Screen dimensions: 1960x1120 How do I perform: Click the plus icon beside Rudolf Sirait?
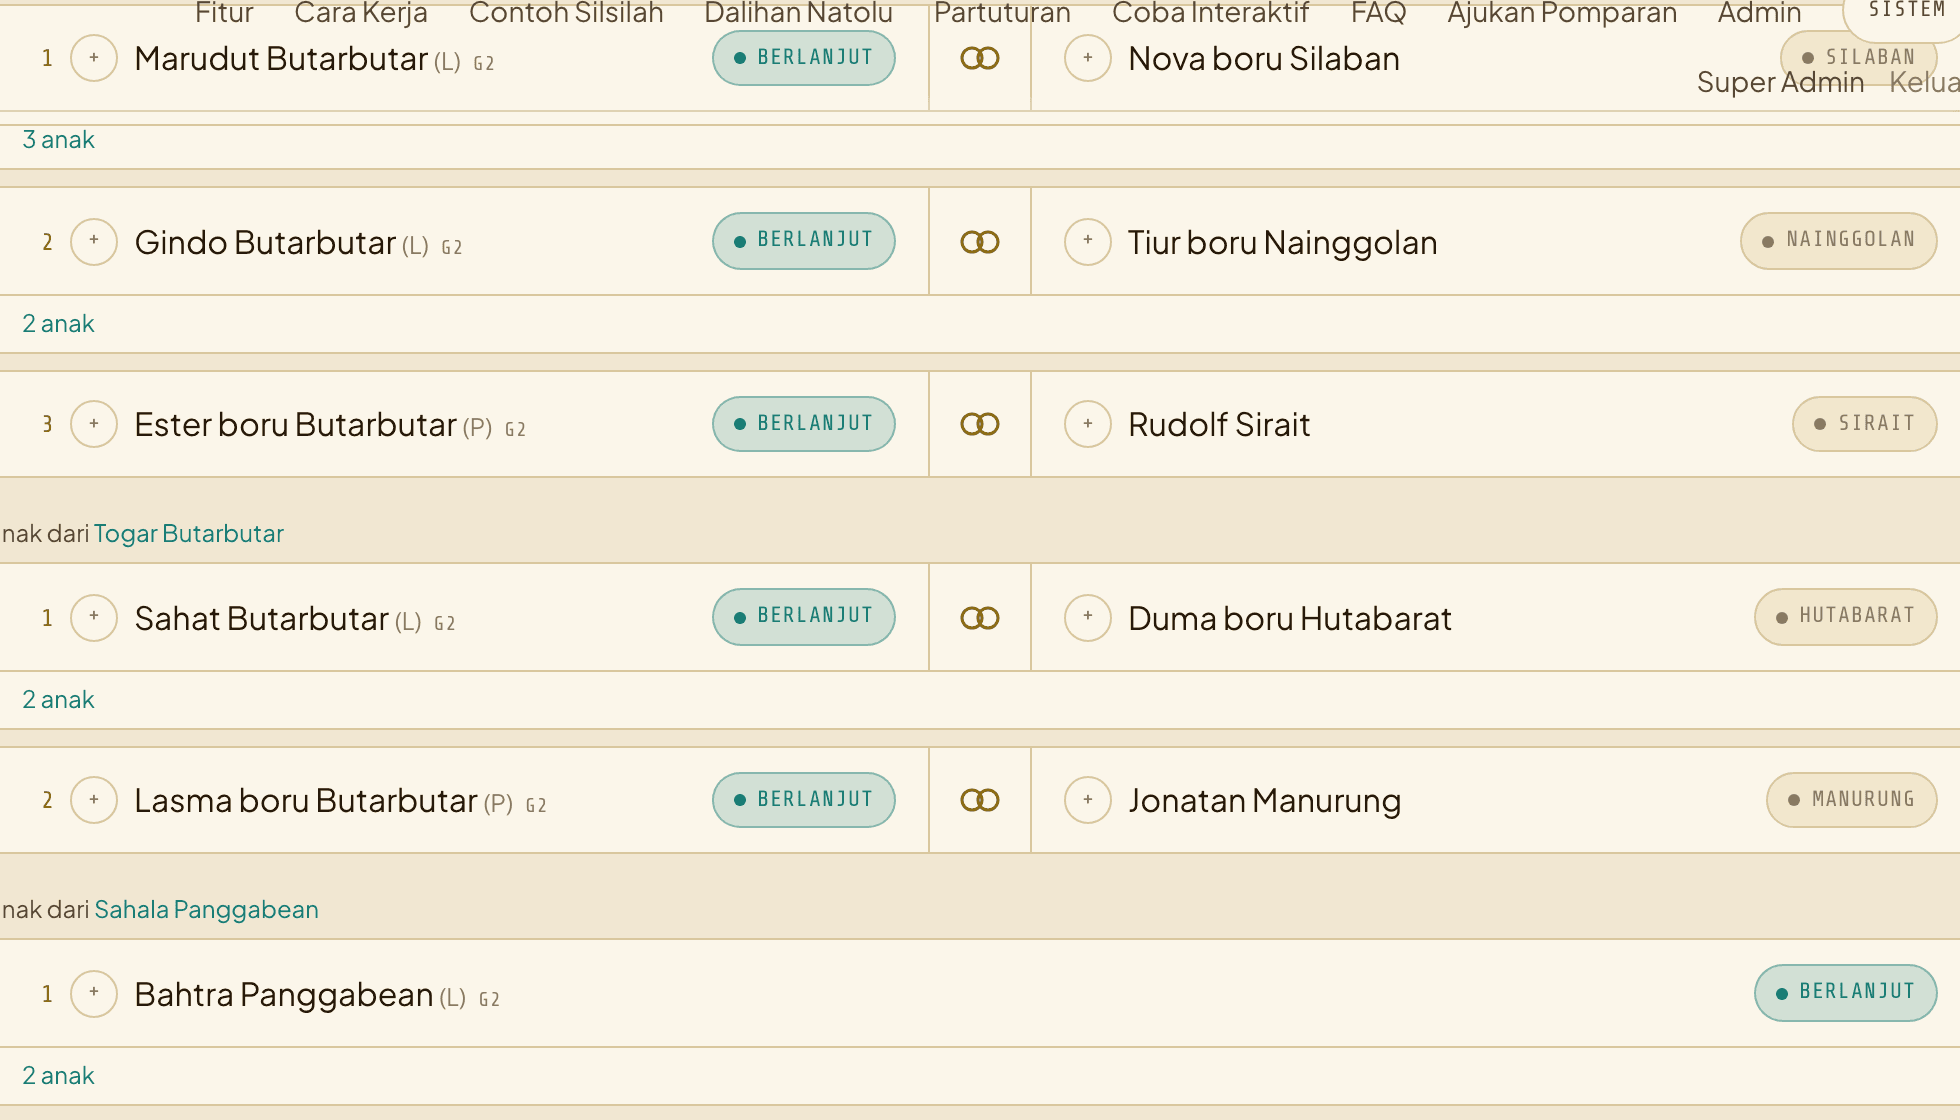pyautogui.click(x=1088, y=424)
